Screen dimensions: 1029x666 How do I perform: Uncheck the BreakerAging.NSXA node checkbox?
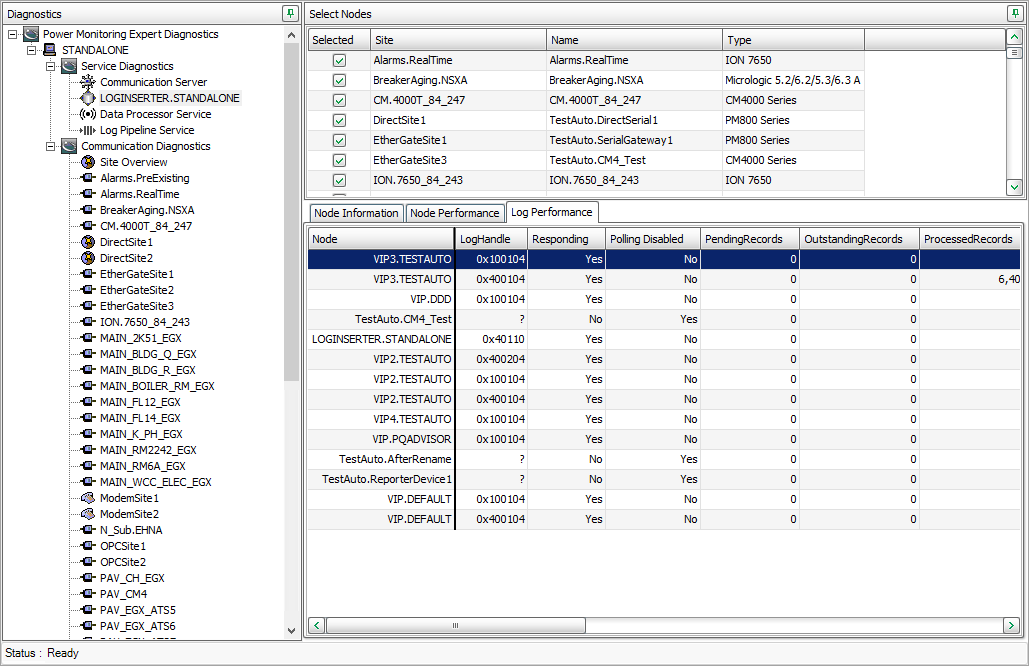pyautogui.click(x=339, y=80)
